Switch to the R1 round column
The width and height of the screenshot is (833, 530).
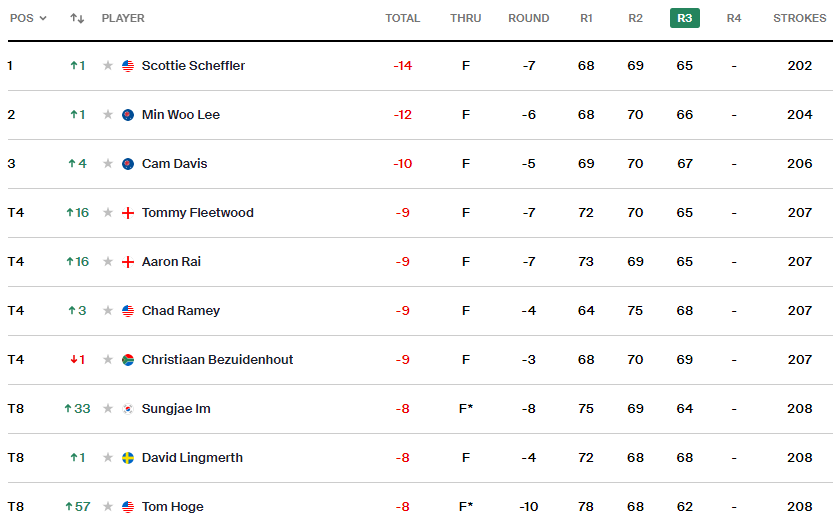586,18
